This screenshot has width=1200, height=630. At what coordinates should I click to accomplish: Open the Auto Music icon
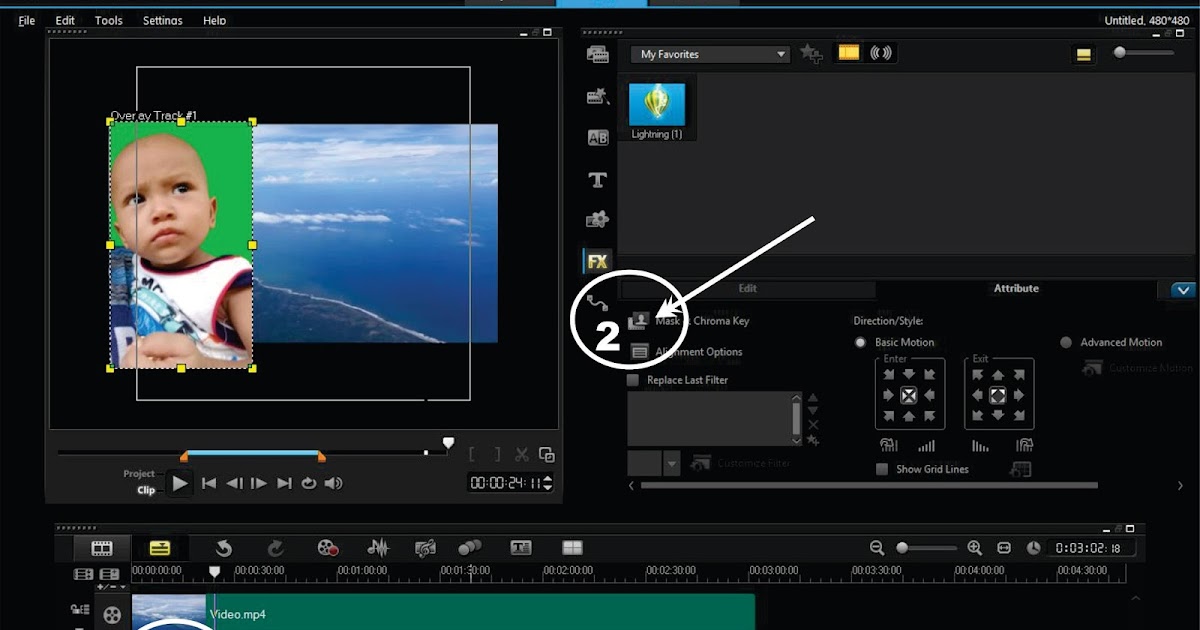pyautogui.click(x=425, y=548)
